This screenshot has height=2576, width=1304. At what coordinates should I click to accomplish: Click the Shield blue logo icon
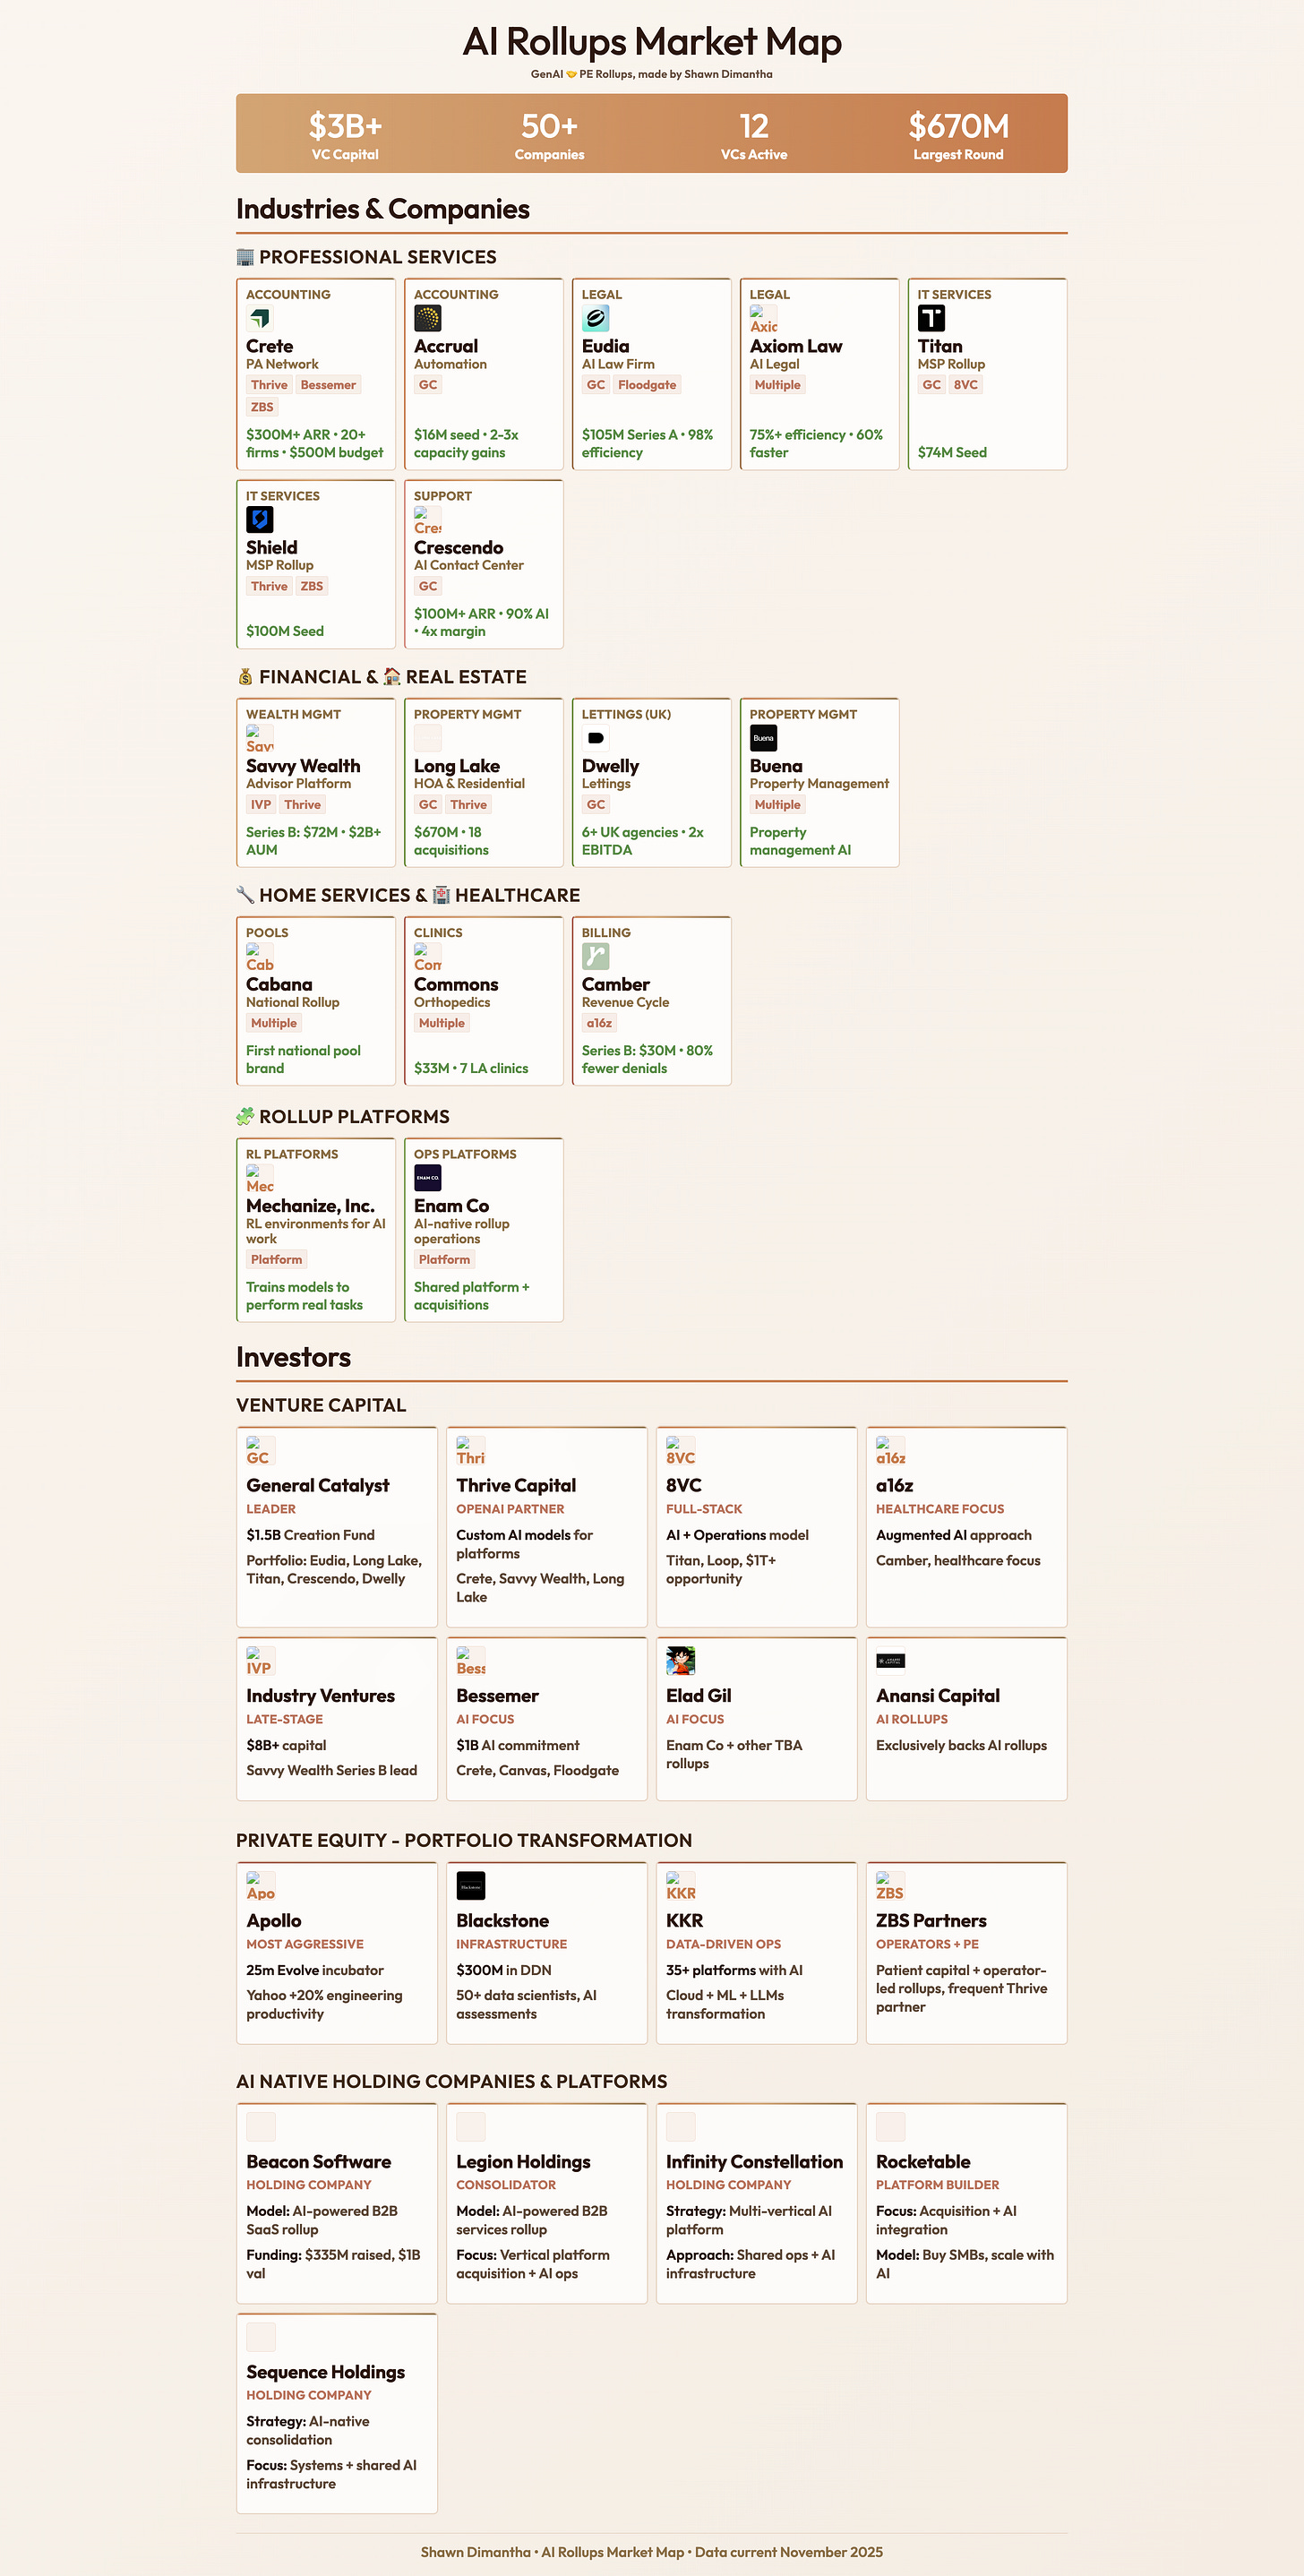pos(260,519)
